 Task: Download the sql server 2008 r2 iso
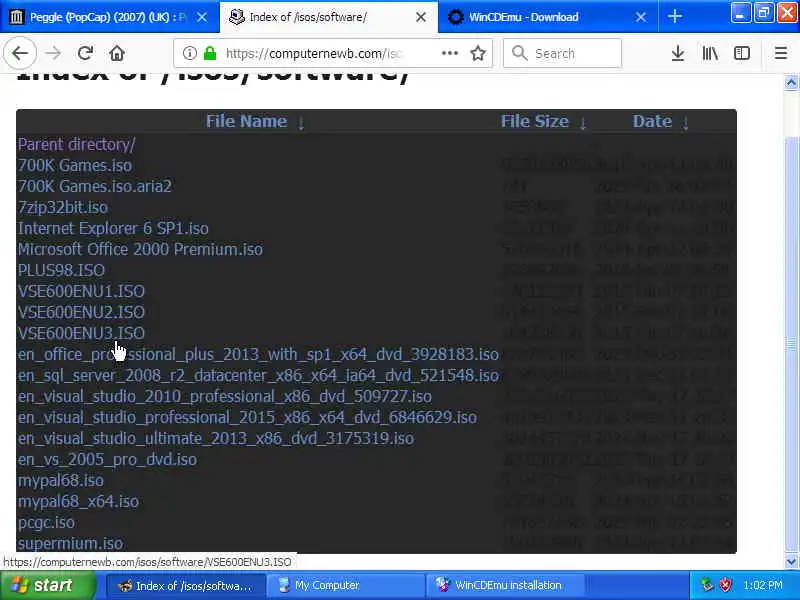coord(258,375)
